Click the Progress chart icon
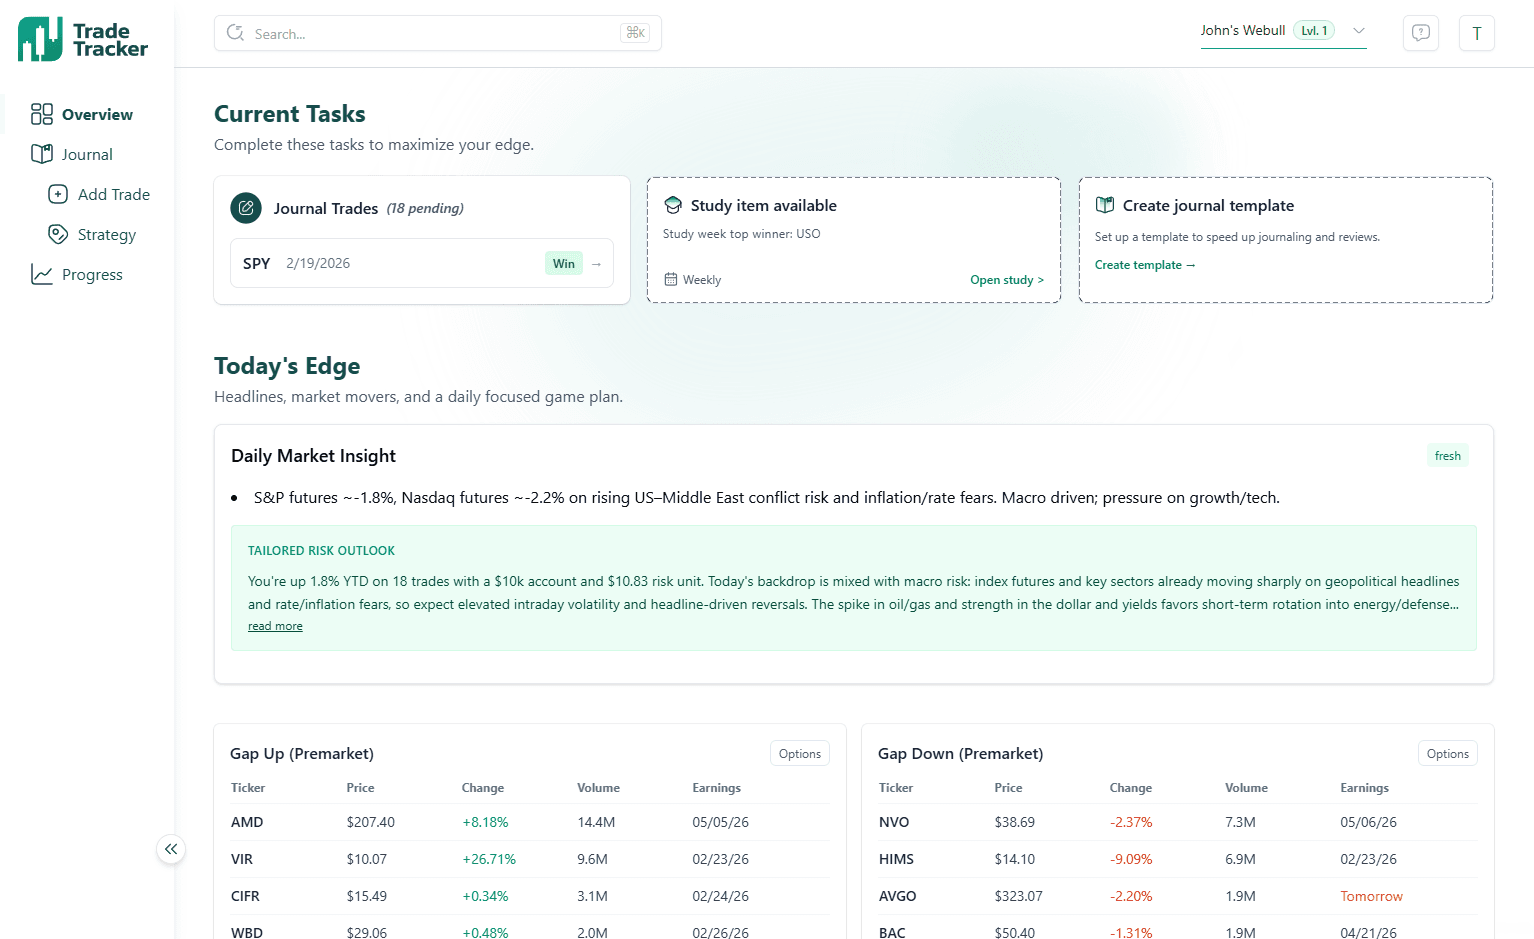The height and width of the screenshot is (939, 1534). pyautogui.click(x=42, y=274)
